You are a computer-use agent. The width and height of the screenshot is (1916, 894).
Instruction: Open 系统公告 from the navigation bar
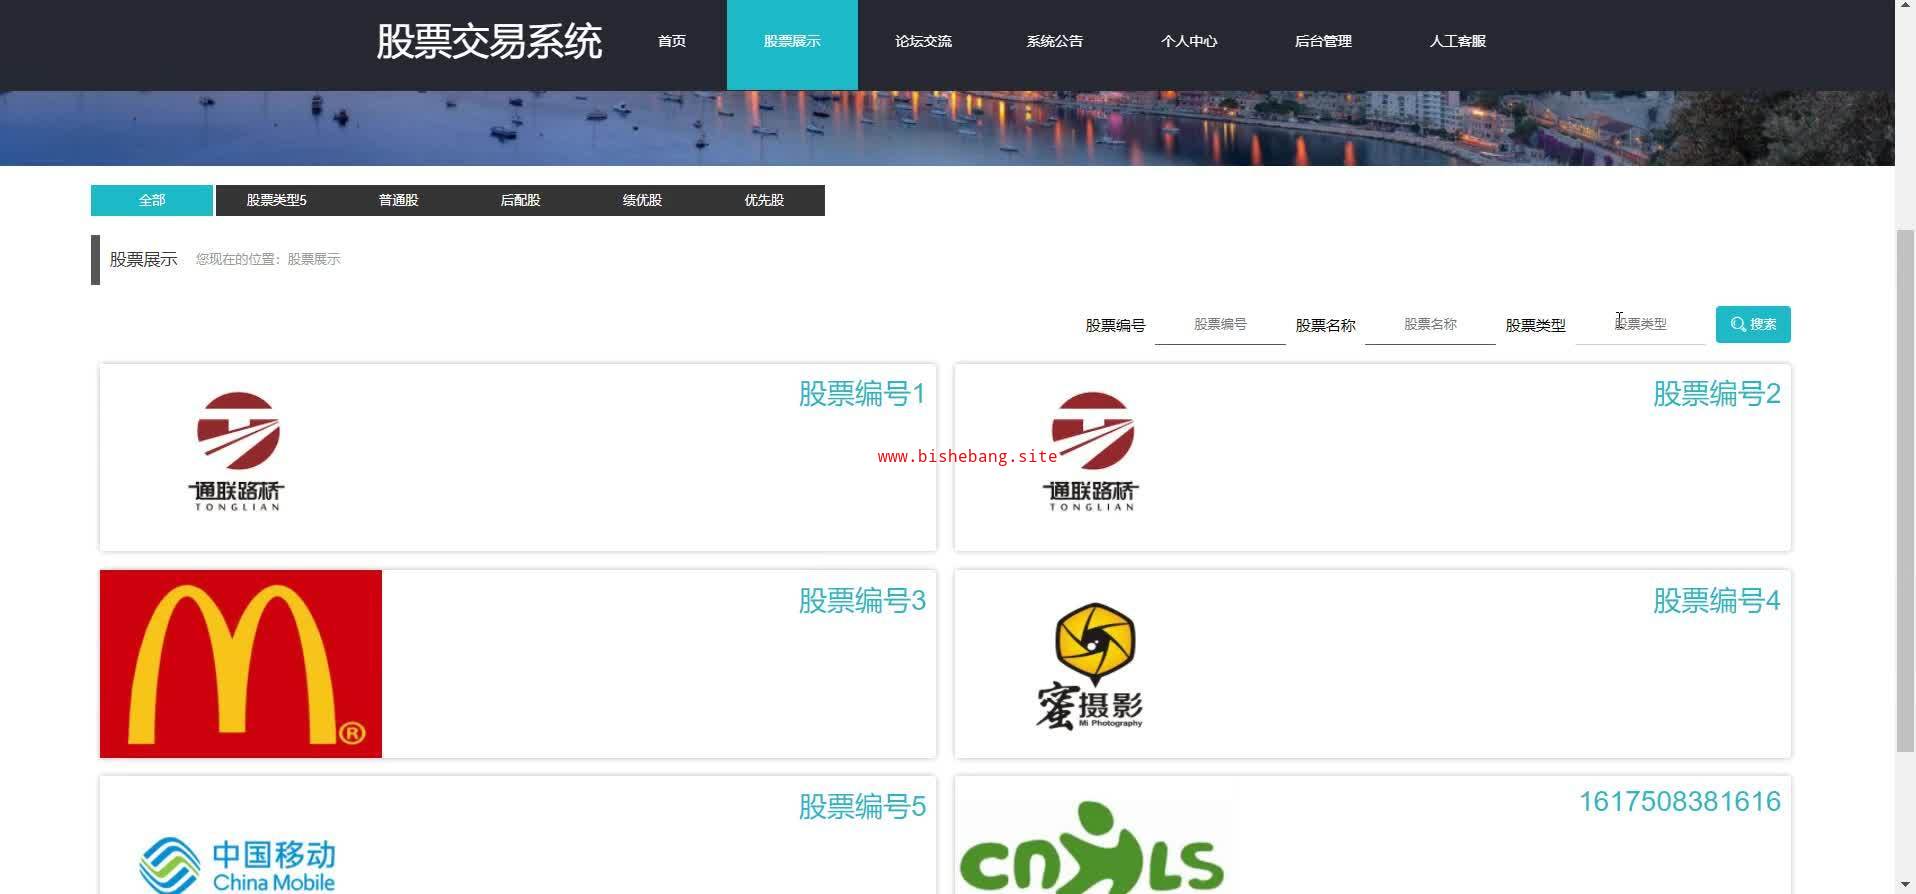1054,41
